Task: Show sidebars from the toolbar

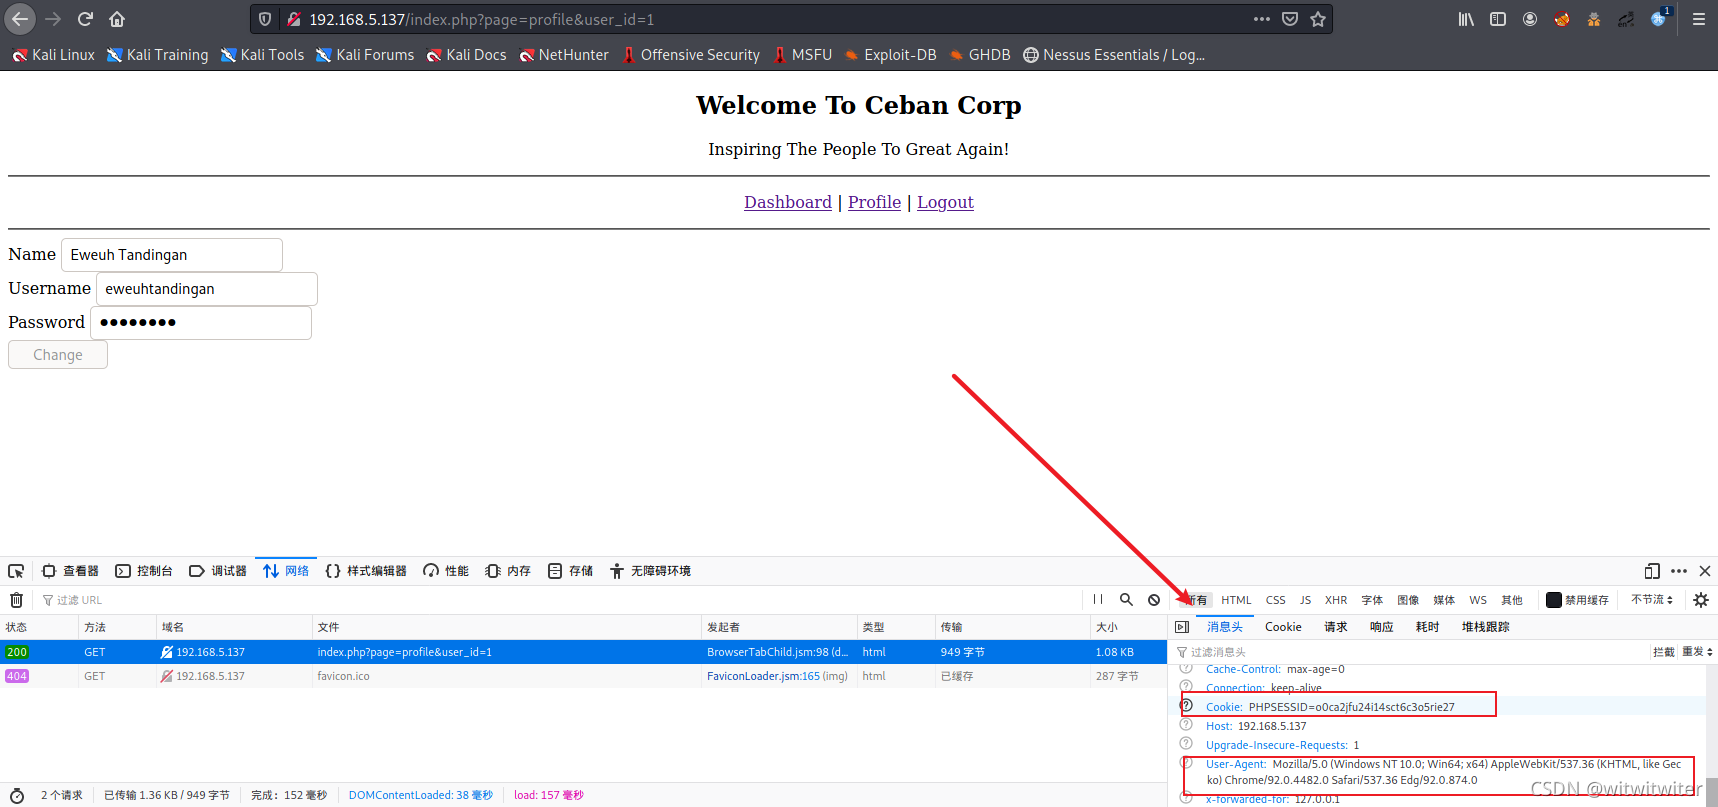Action: pyautogui.click(x=1498, y=19)
